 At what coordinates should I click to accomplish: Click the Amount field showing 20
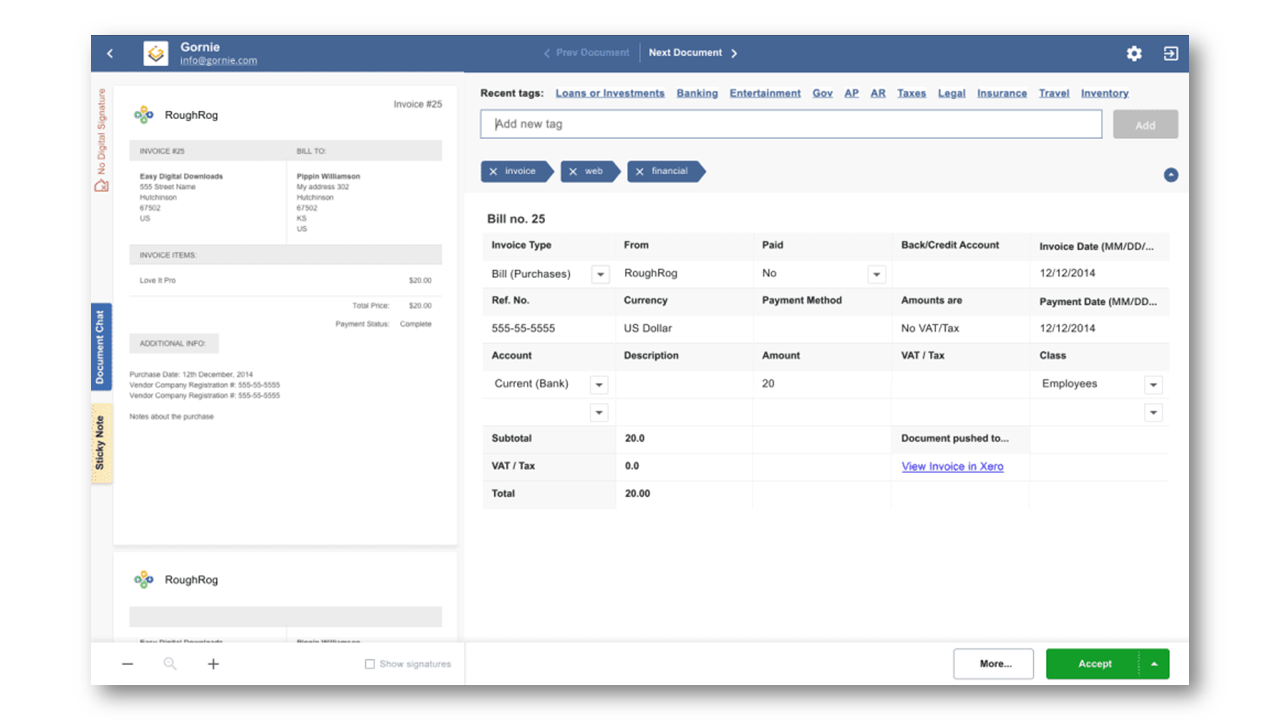[821, 384]
